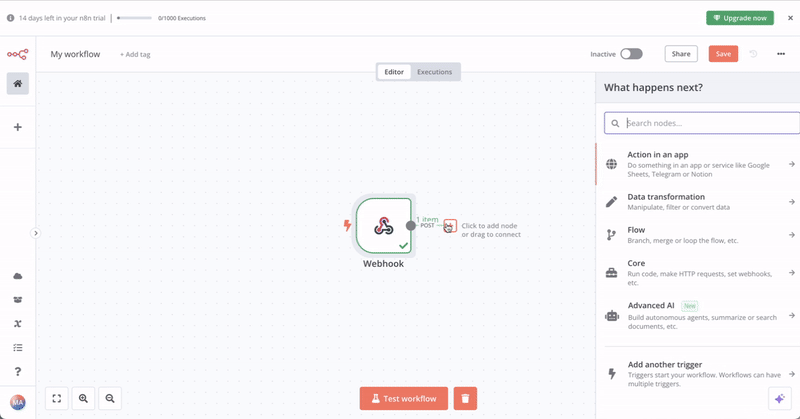Expand the Data transformation category
The height and width of the screenshot is (419, 800).
(700, 202)
